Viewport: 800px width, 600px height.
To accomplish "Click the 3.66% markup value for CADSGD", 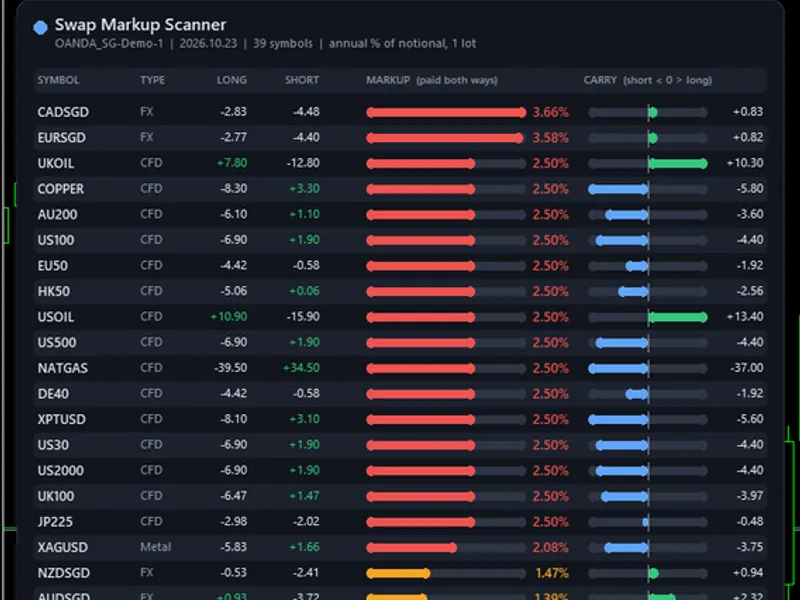I will [551, 112].
